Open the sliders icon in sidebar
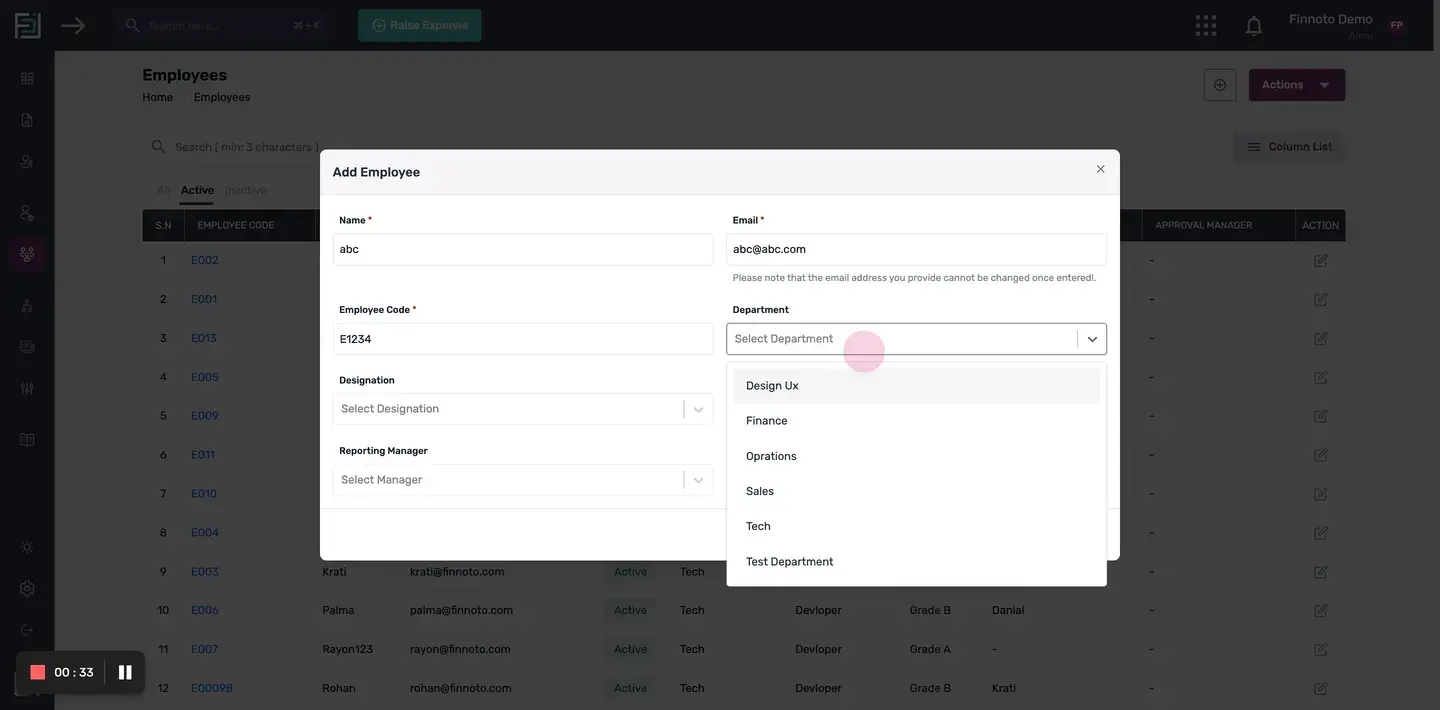1440x710 pixels. tap(27, 388)
